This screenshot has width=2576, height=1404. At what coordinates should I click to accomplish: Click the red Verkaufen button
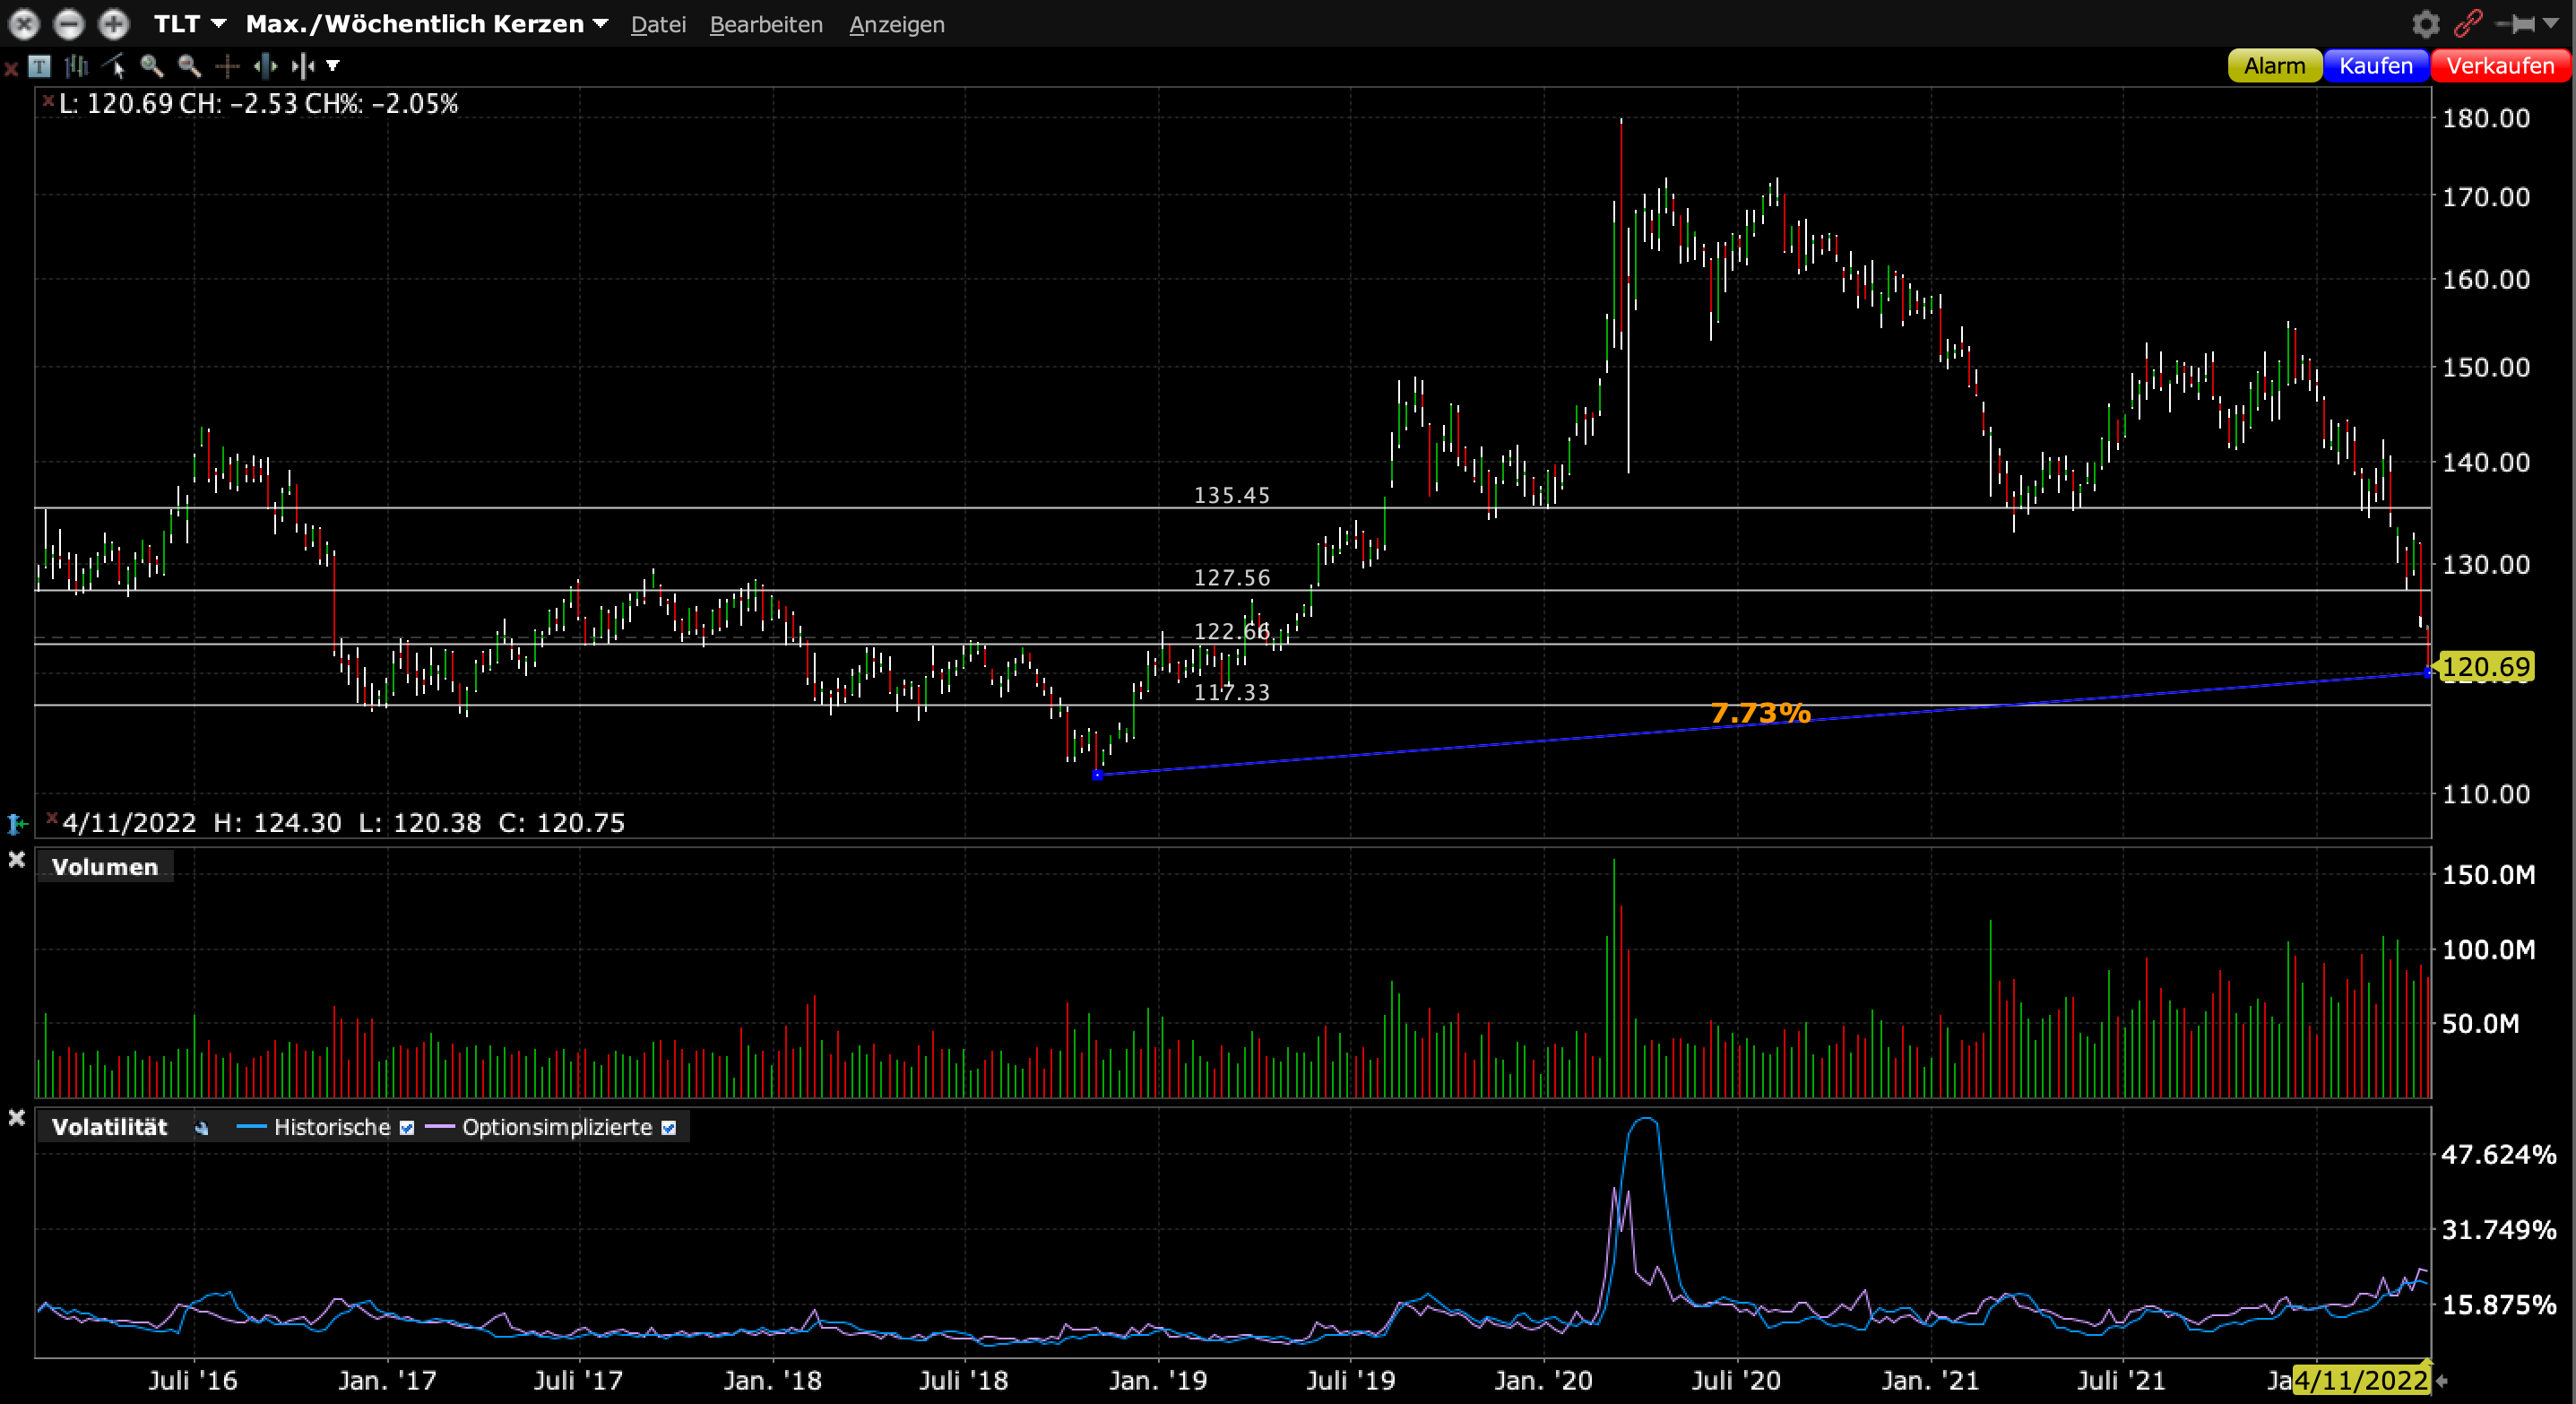click(x=2499, y=66)
